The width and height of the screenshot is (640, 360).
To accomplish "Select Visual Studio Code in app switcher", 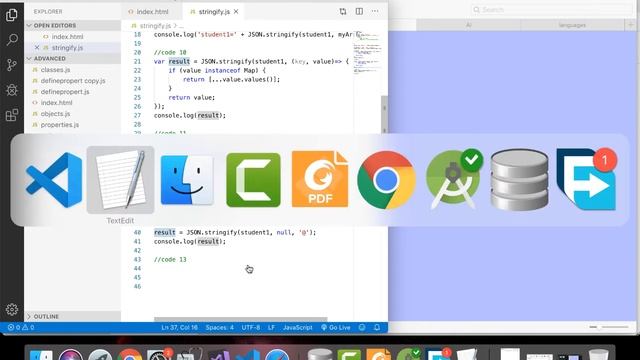I will point(54,180).
